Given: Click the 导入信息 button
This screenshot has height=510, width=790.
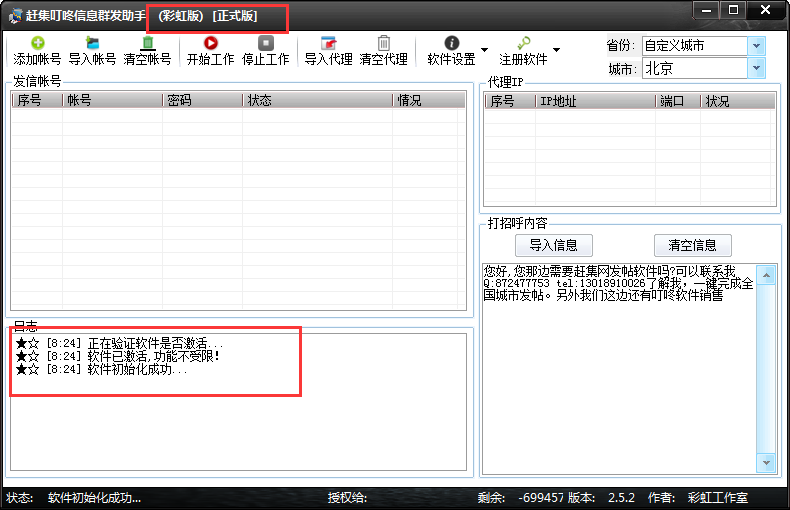Looking at the screenshot, I should pos(553,245).
